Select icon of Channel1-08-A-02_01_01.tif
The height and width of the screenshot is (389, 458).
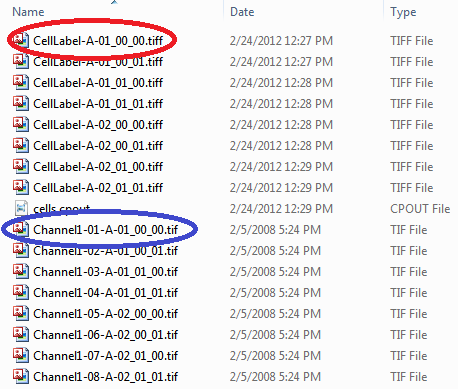pyautogui.click(x=21, y=376)
